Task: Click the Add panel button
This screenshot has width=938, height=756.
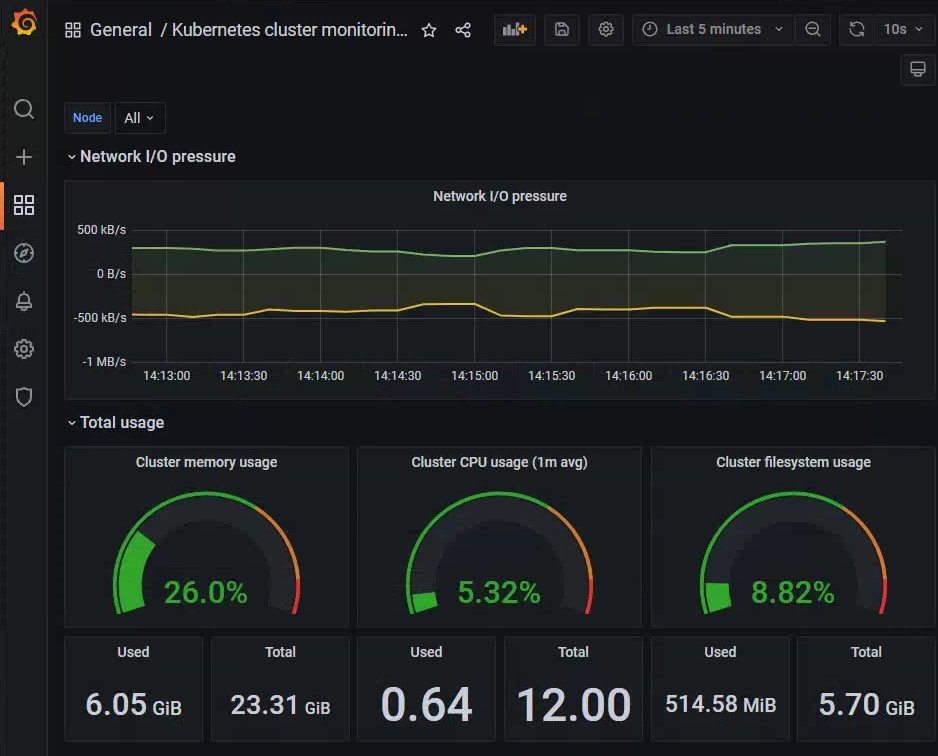Action: point(514,30)
